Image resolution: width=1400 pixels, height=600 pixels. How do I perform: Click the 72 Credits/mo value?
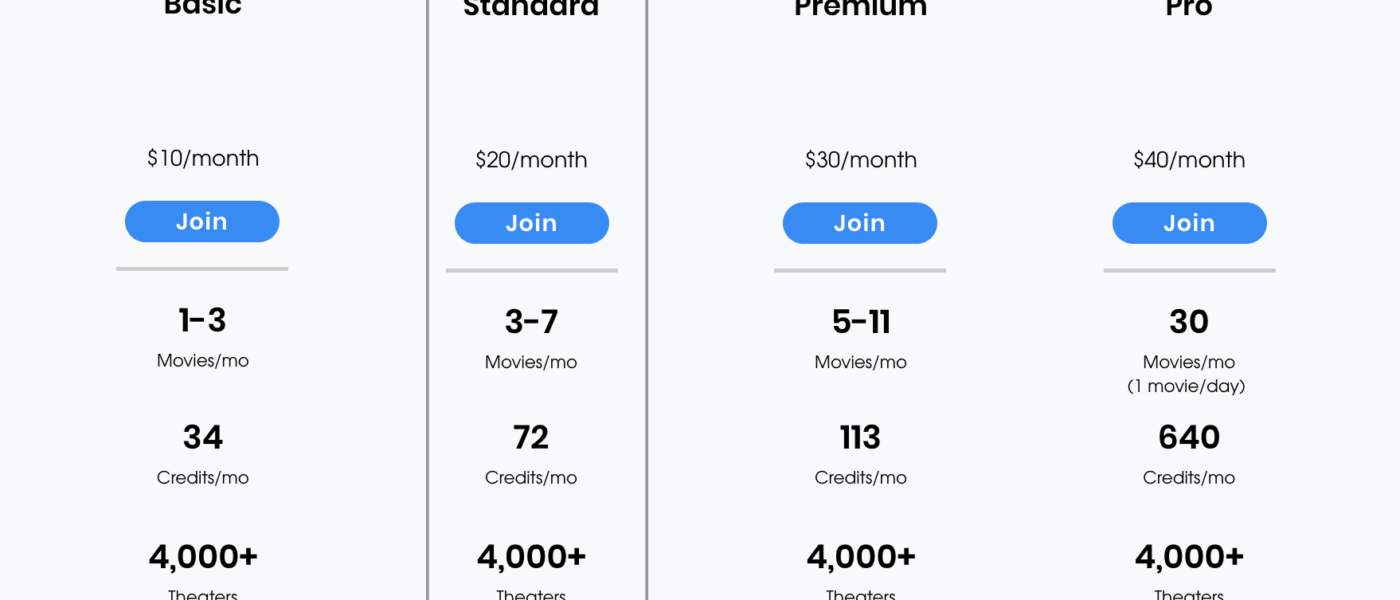point(531,438)
